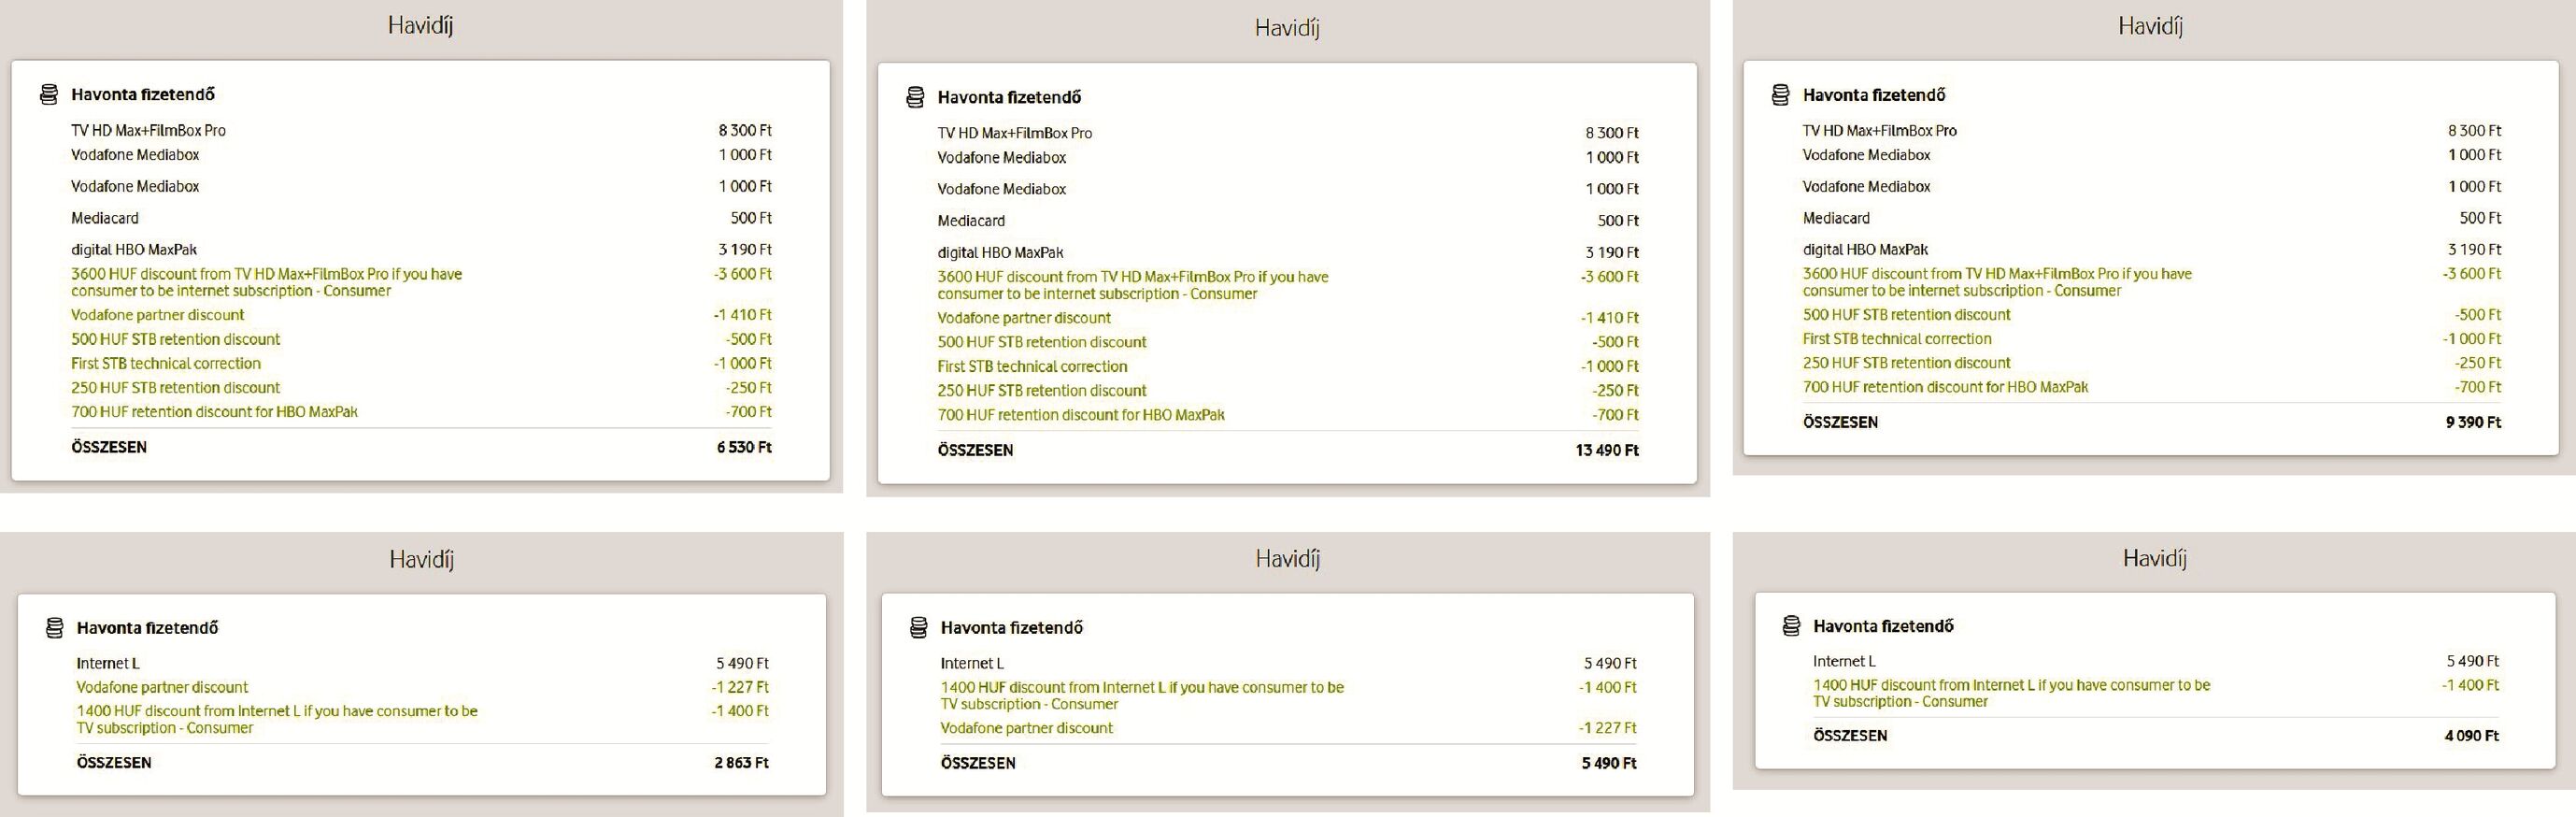Click the coin icon in the Internet panel totaling 5 490 Ft
The image size is (2576, 817).
click(x=918, y=628)
